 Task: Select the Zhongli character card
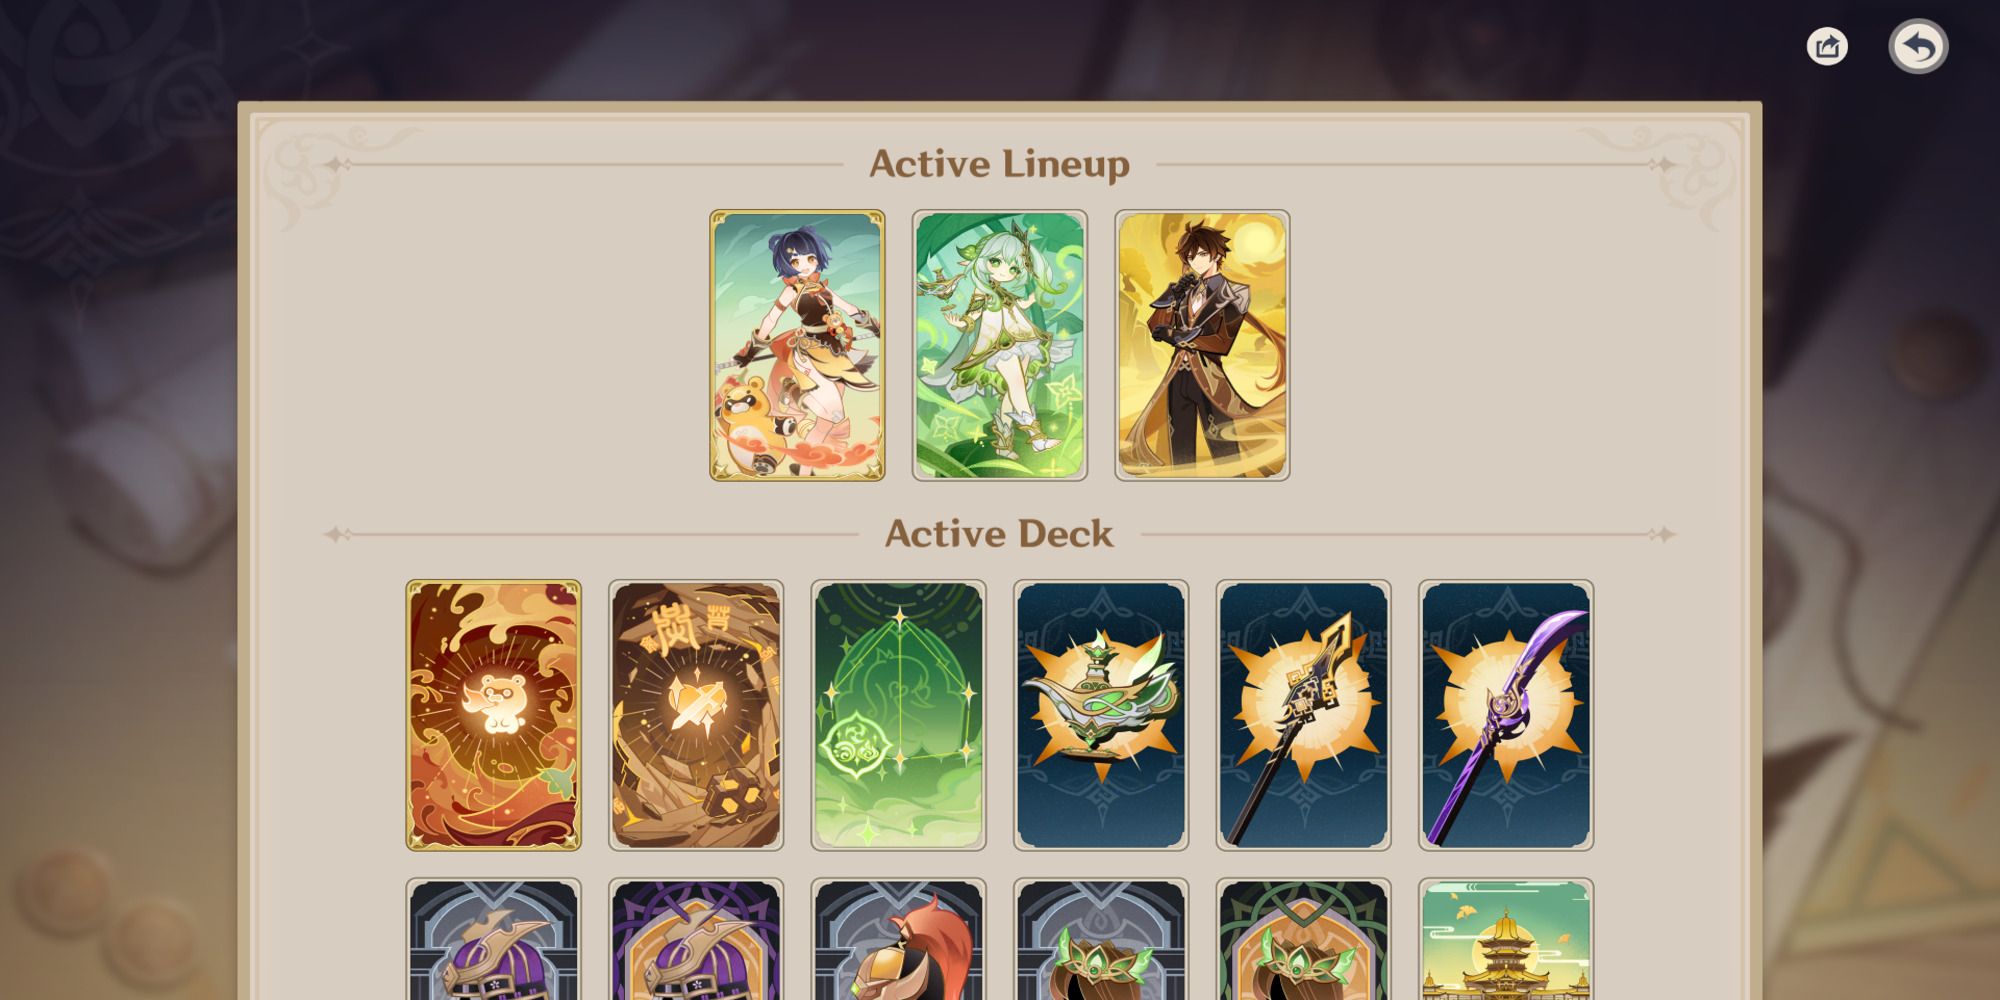point(1202,345)
